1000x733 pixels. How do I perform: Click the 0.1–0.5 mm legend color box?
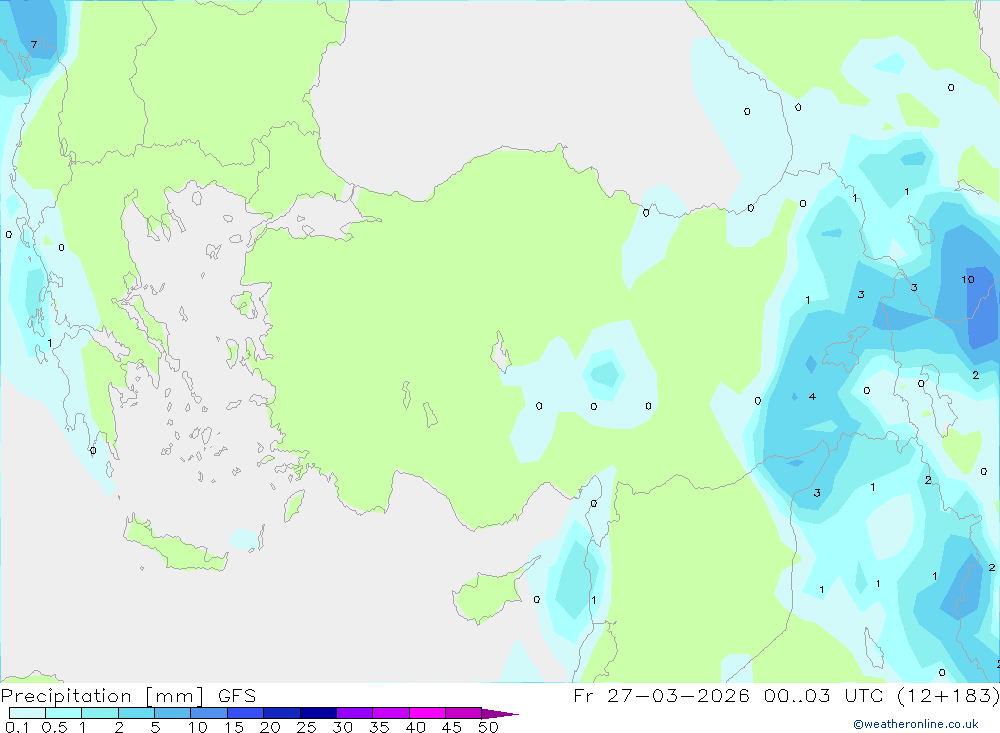click(x=27, y=713)
